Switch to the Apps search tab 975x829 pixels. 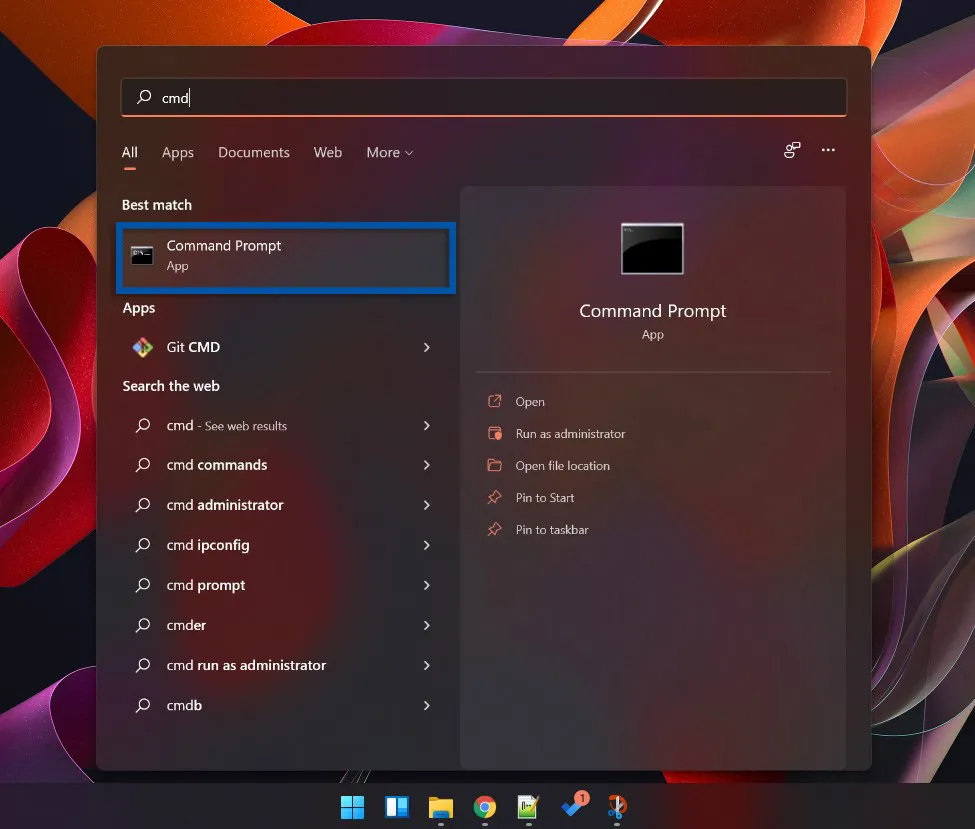tap(177, 152)
